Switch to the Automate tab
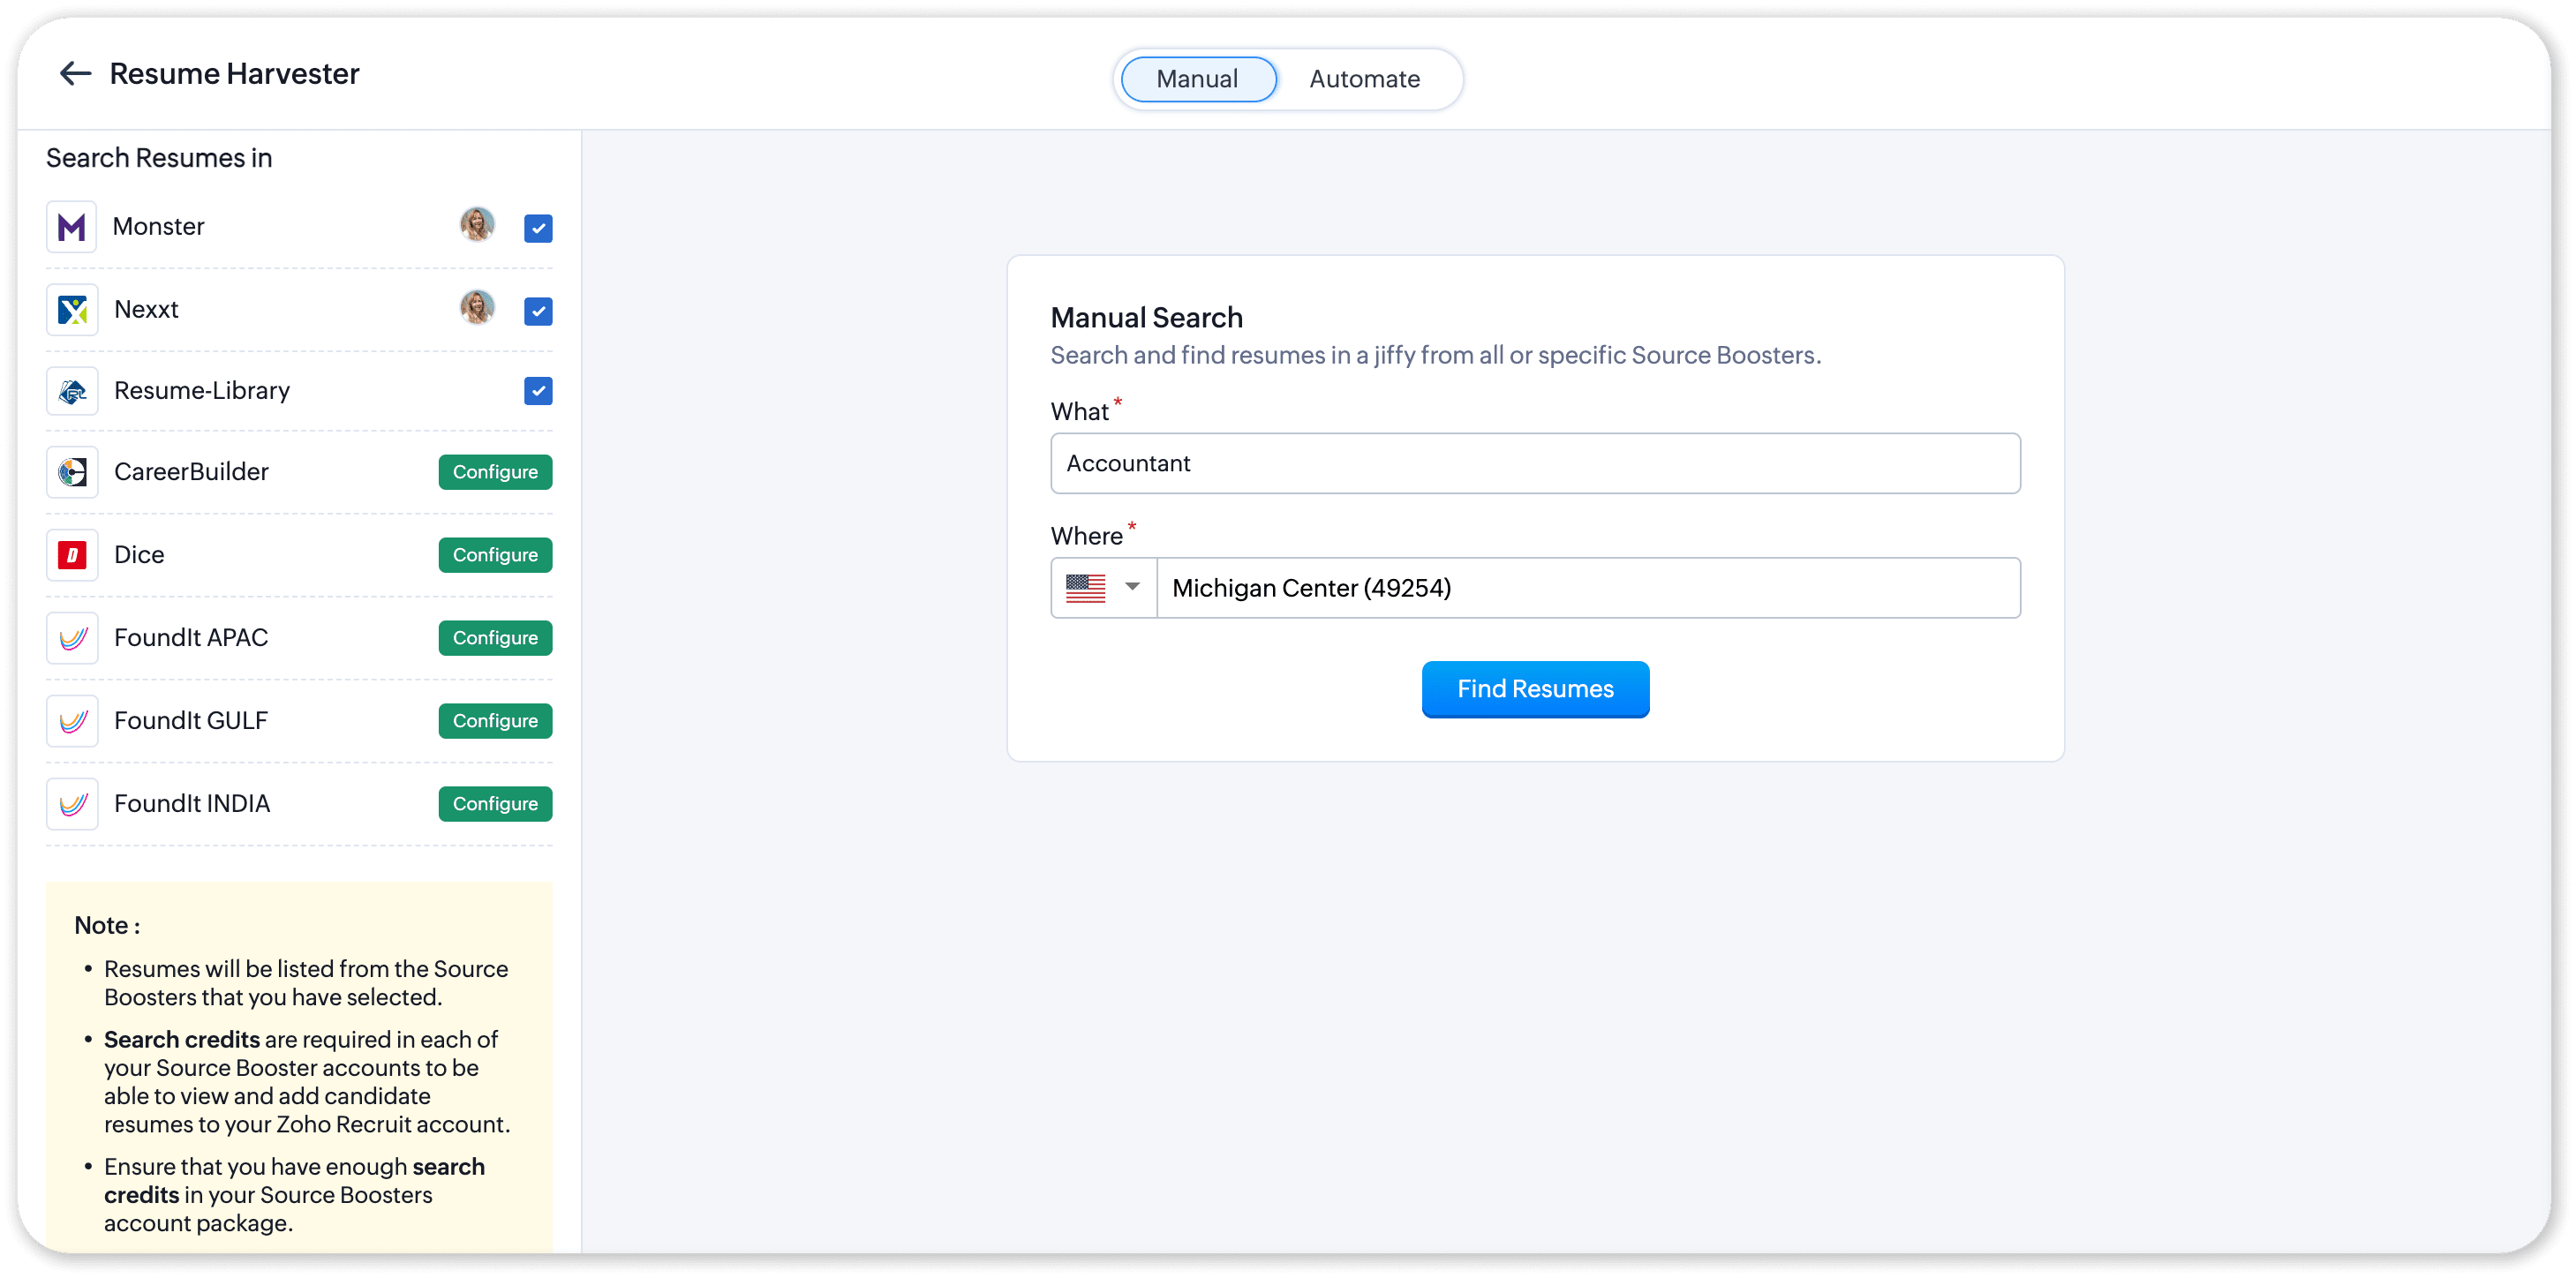 pos(1364,79)
